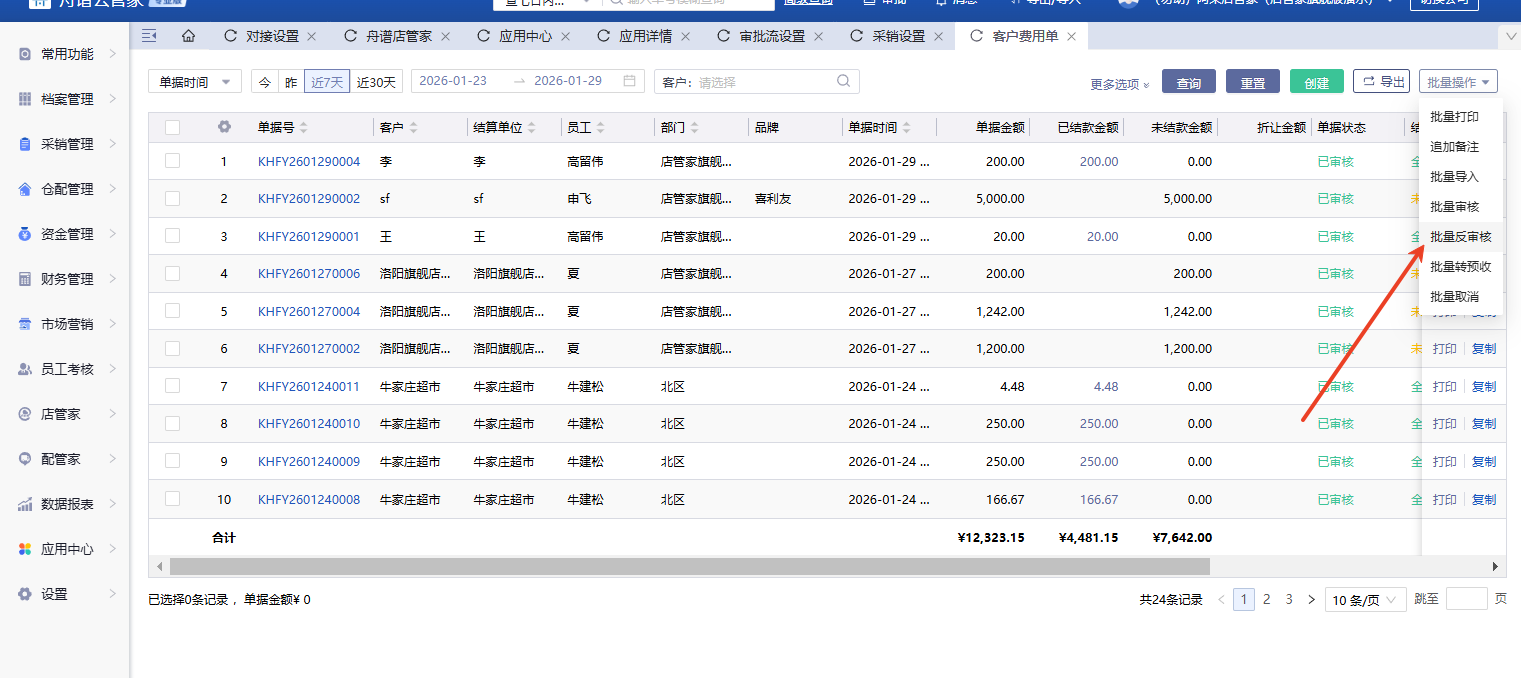Open 资金管理 from the sidebar
Image resolution: width=1521 pixels, height=678 pixels.
[x=67, y=234]
